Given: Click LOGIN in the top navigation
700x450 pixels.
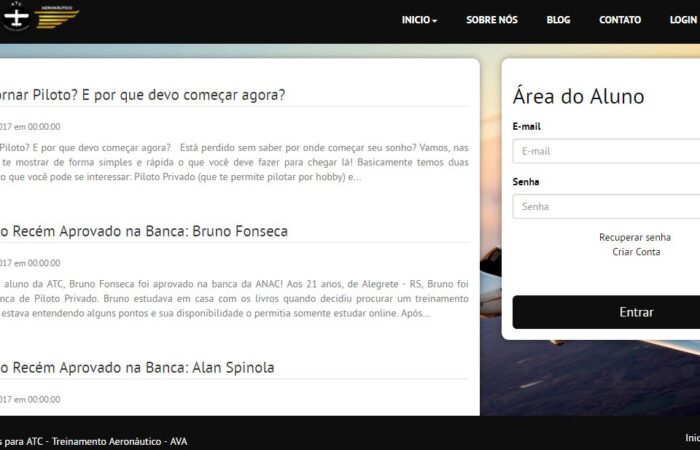Looking at the screenshot, I should coord(683,20).
